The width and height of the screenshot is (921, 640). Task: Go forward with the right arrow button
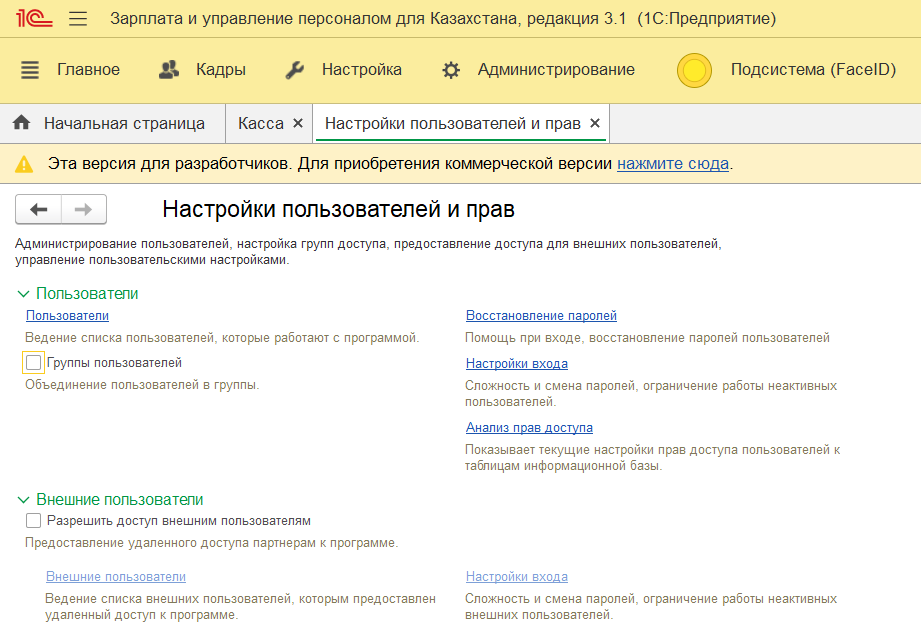(x=84, y=209)
